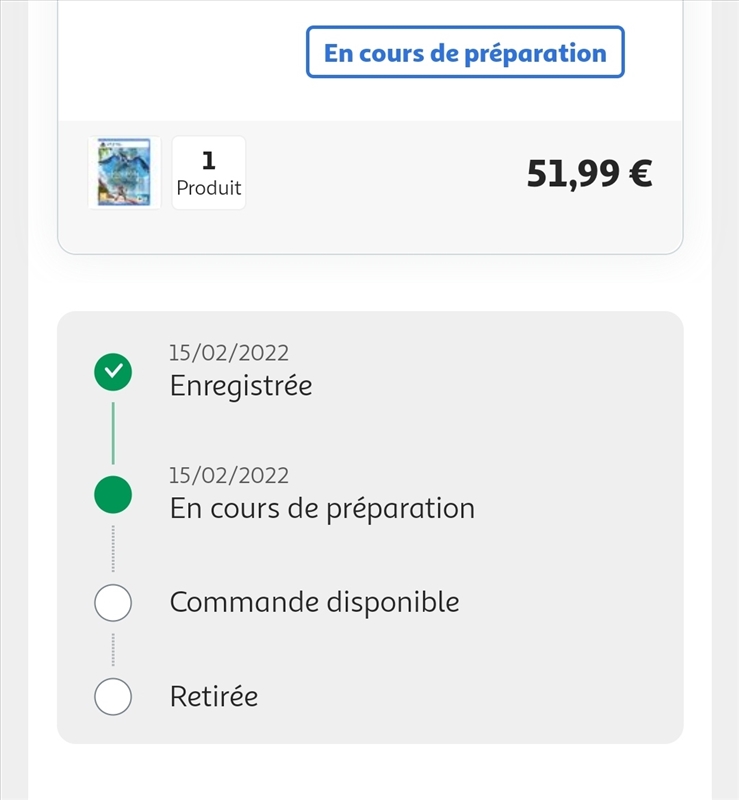Select the 1 Produit count box
Screen dimensions: 739x800
click(x=209, y=172)
